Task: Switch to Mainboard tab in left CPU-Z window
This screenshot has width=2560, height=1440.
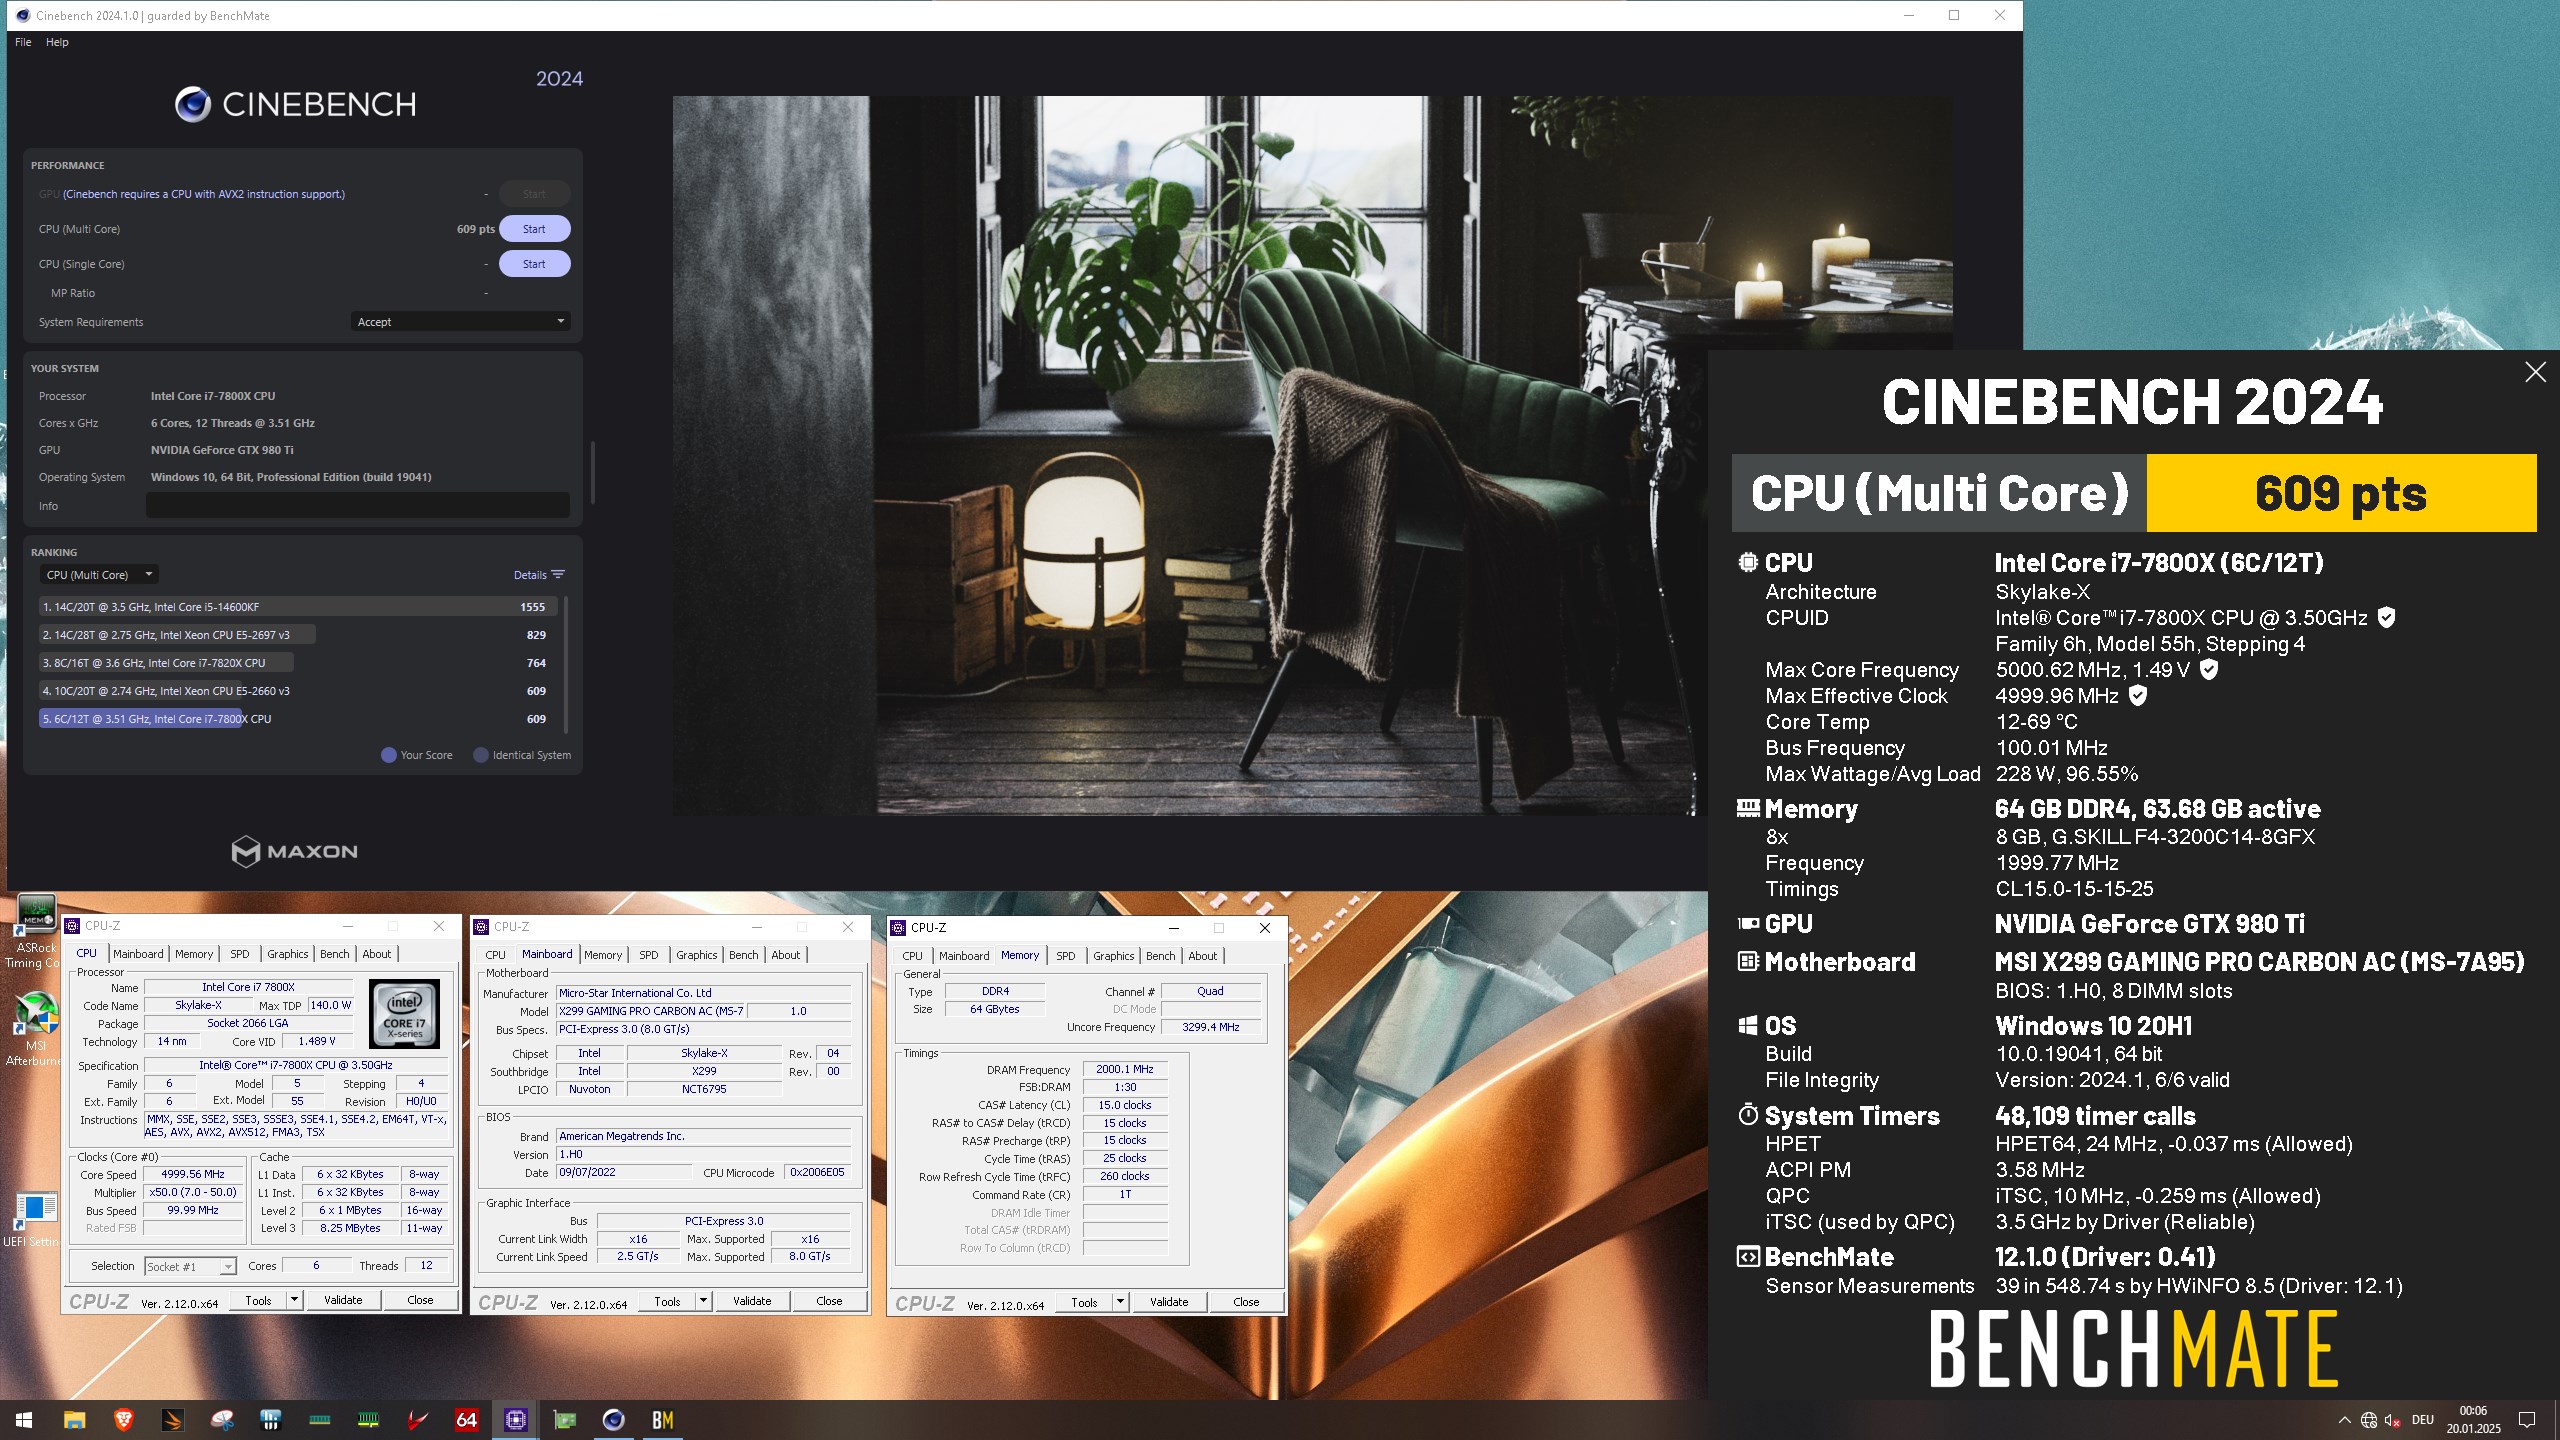Action: 138,954
